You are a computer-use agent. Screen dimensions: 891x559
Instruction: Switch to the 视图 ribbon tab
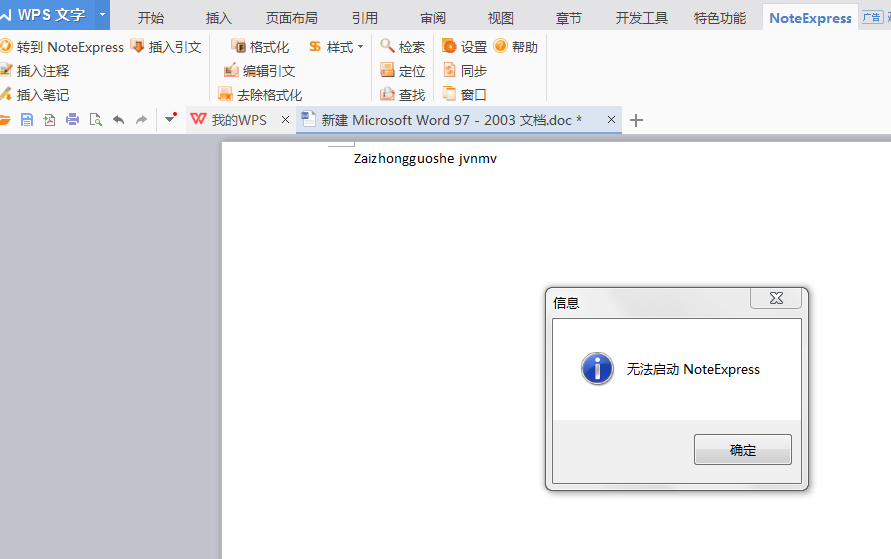click(501, 18)
